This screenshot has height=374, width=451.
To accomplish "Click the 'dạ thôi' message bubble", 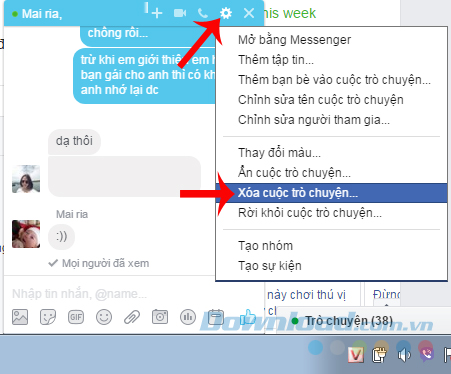I will click(74, 141).
